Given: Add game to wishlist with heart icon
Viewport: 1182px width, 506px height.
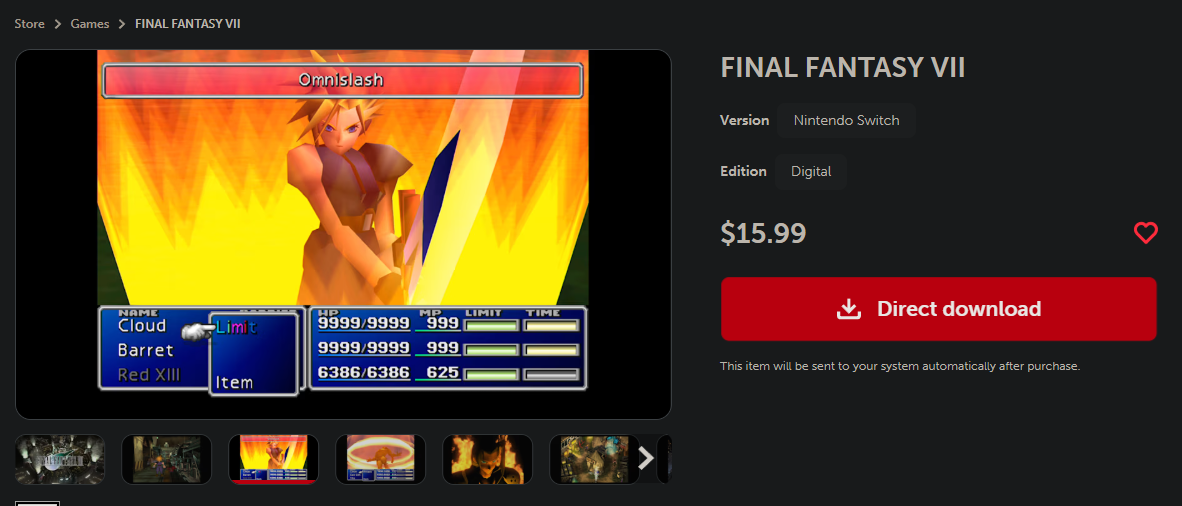Looking at the screenshot, I should point(1145,233).
